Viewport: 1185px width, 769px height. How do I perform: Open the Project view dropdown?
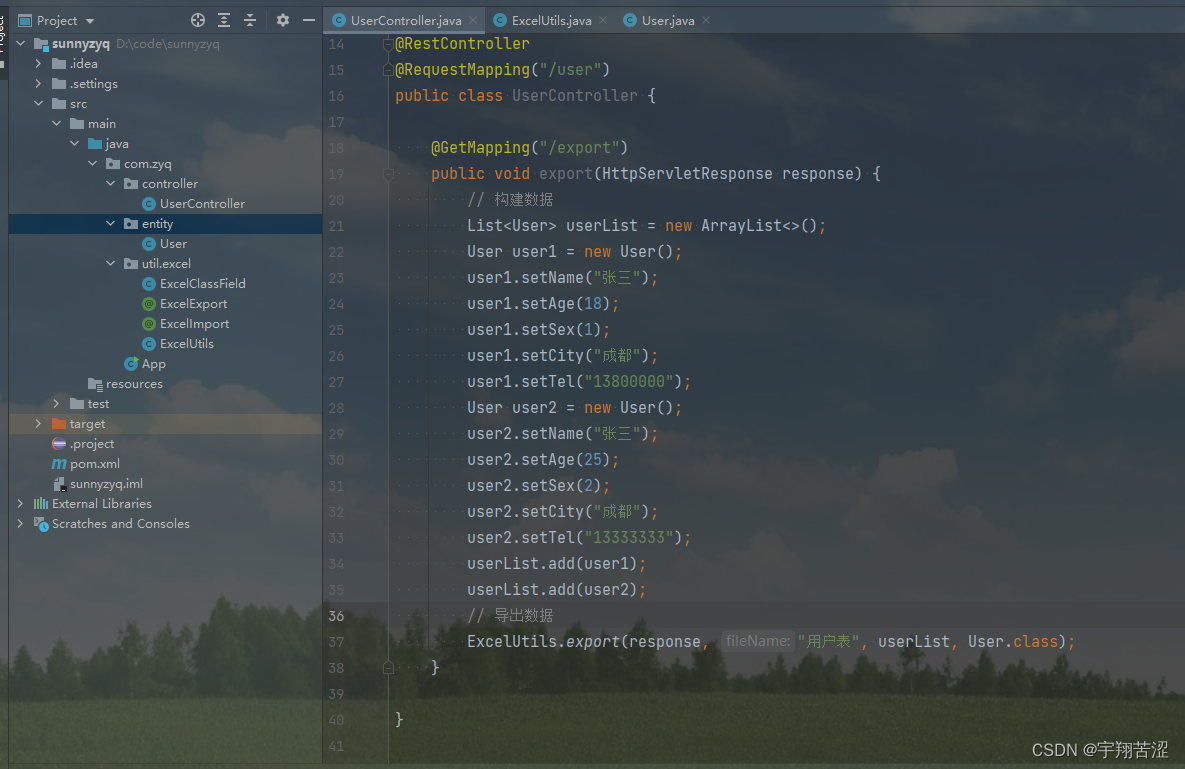point(90,21)
